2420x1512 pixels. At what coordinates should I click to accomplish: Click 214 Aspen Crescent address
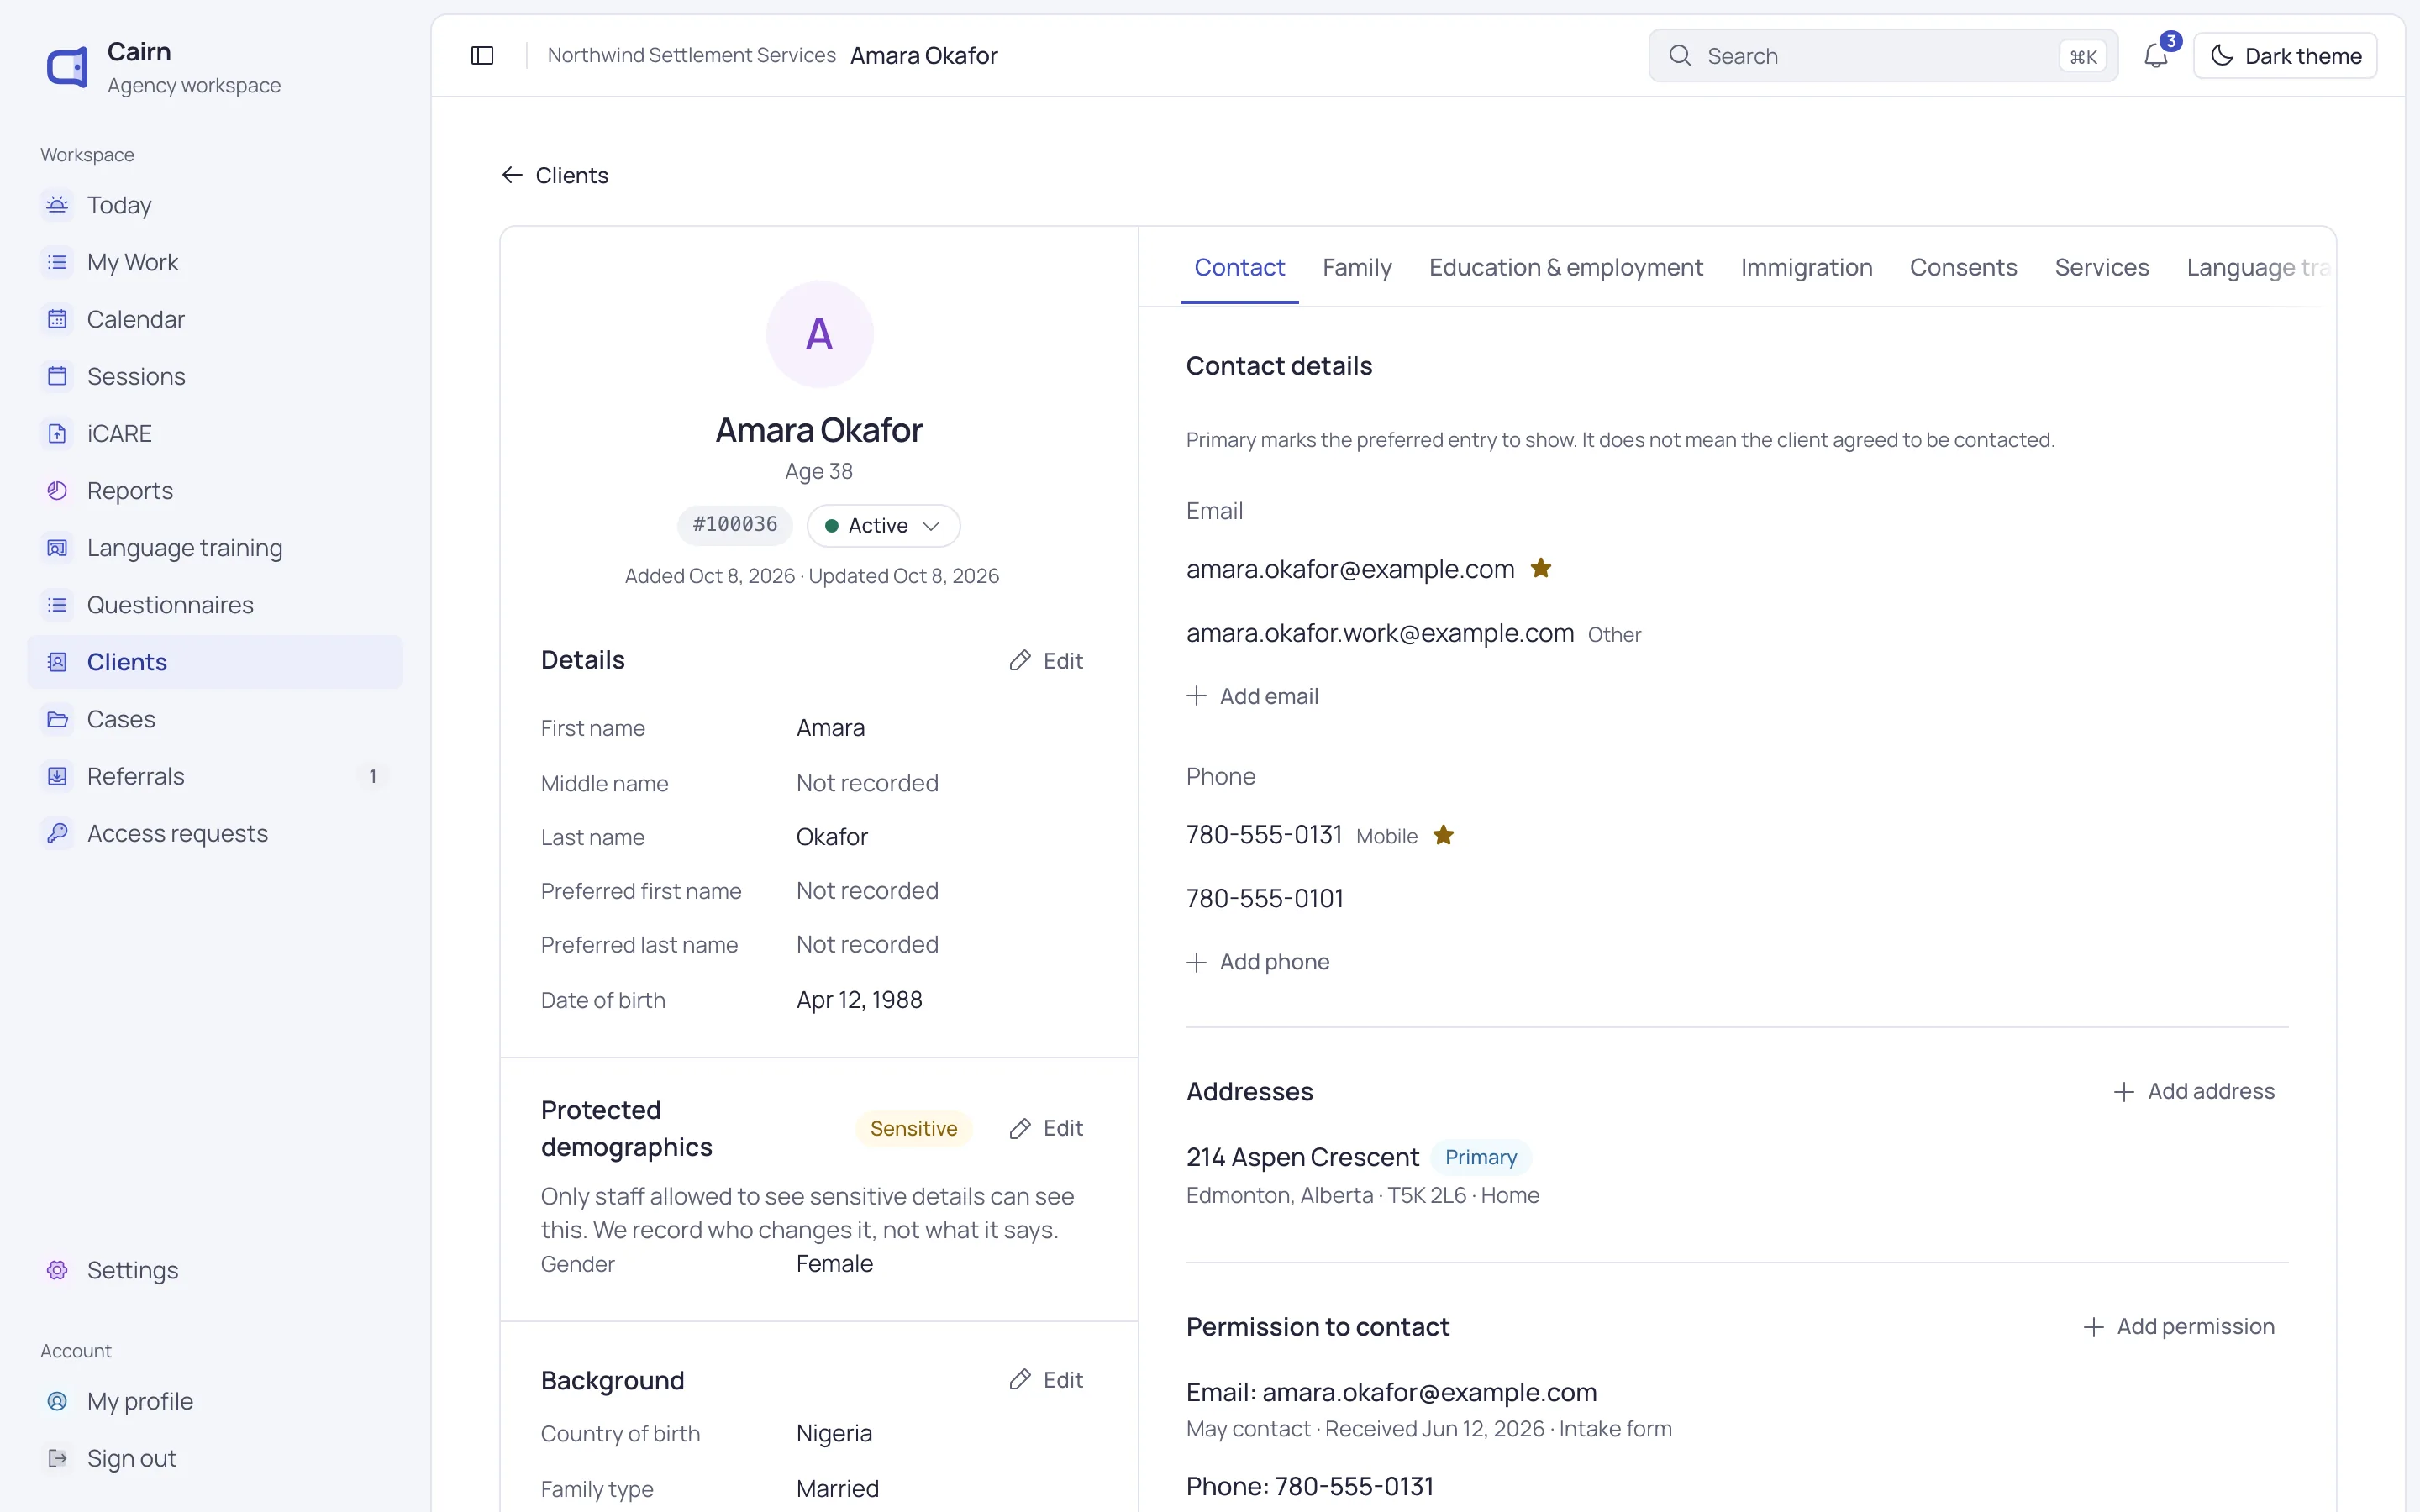[1302, 1157]
